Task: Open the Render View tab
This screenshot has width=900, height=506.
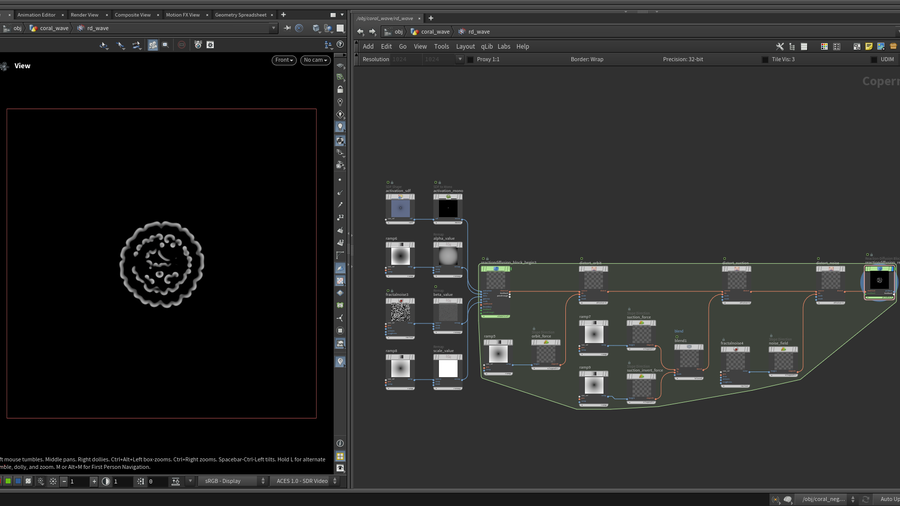Action: click(84, 15)
